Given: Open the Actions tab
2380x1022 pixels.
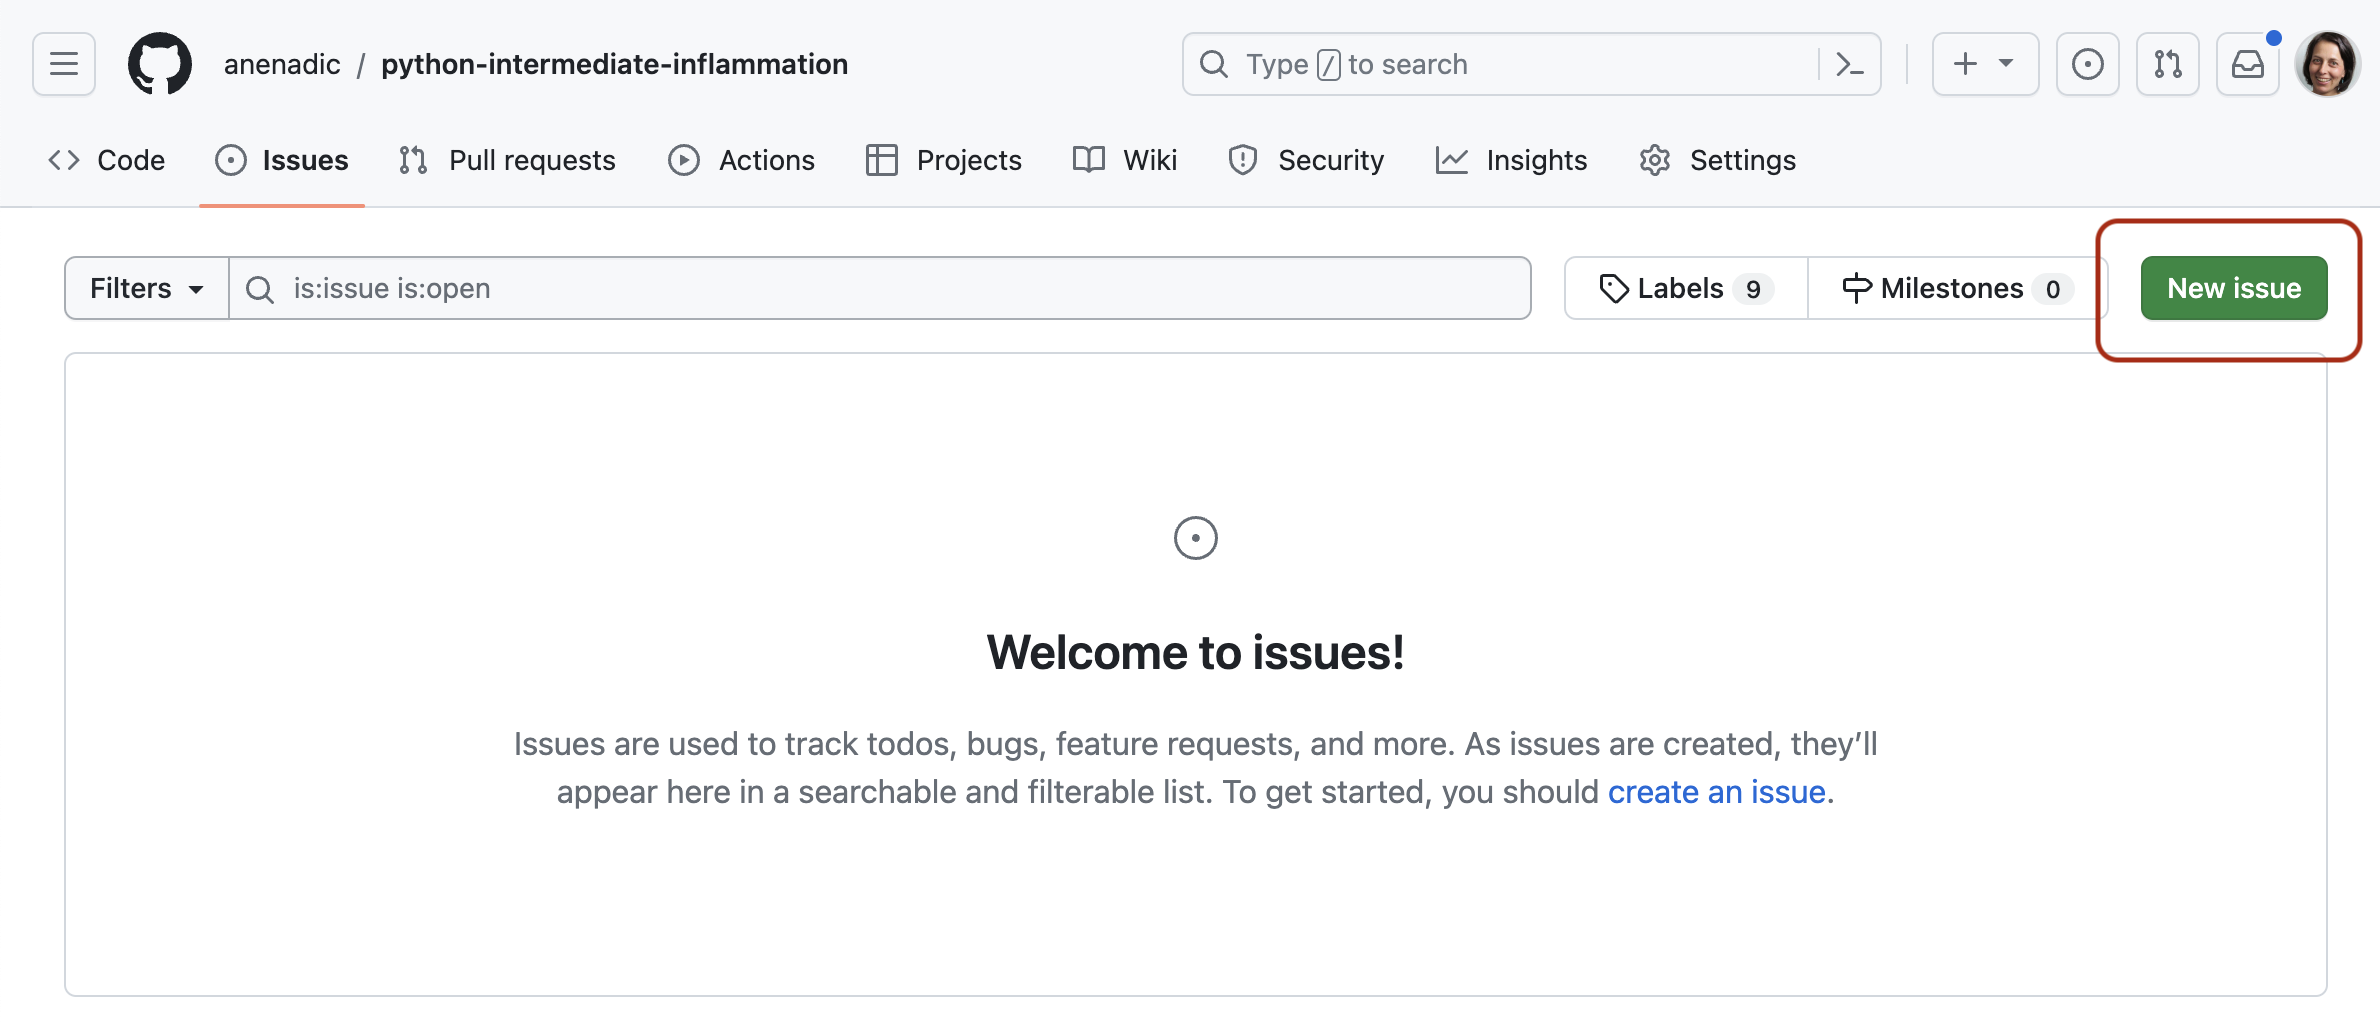Looking at the screenshot, I should [742, 159].
